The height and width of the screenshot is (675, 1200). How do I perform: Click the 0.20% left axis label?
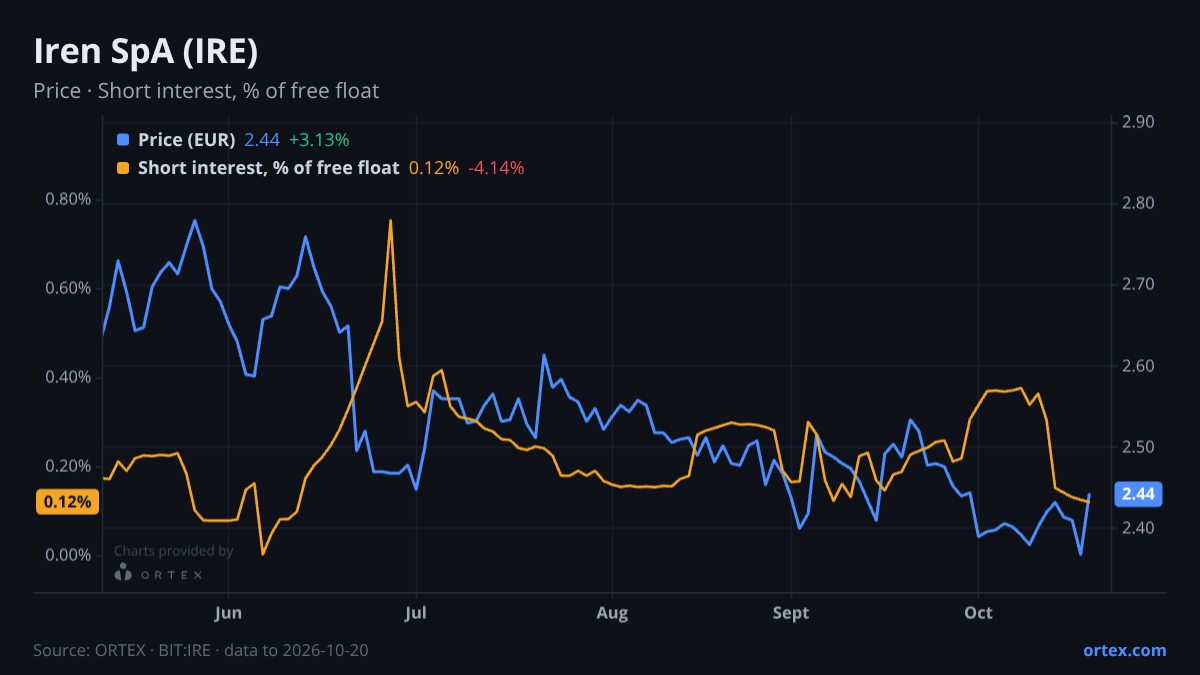[68, 466]
